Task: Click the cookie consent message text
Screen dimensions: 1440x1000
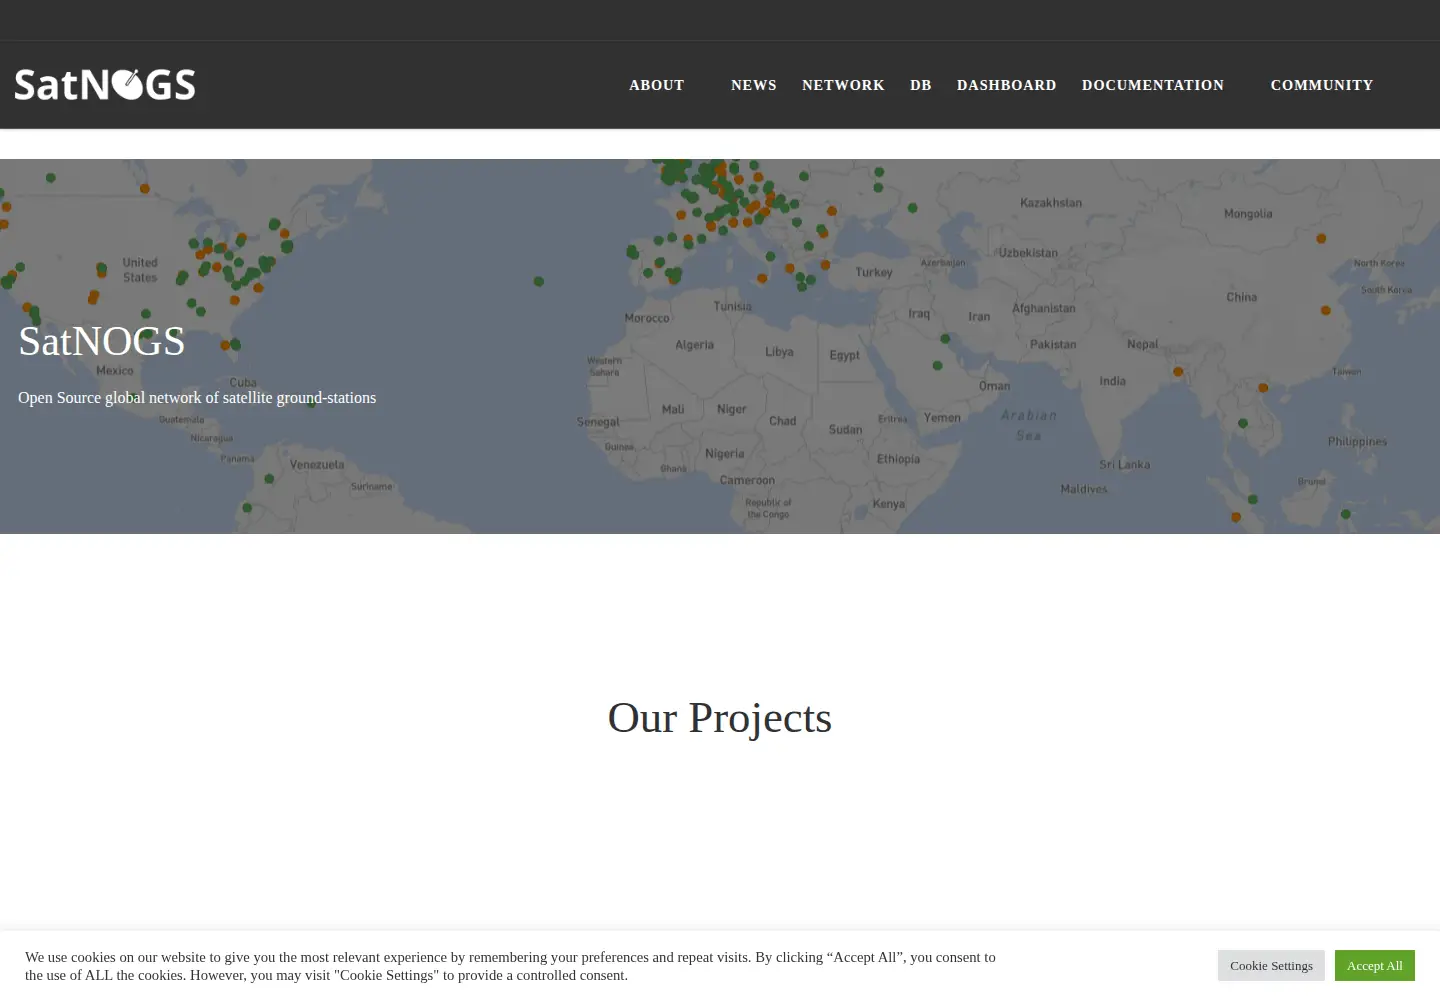Action: point(510,966)
